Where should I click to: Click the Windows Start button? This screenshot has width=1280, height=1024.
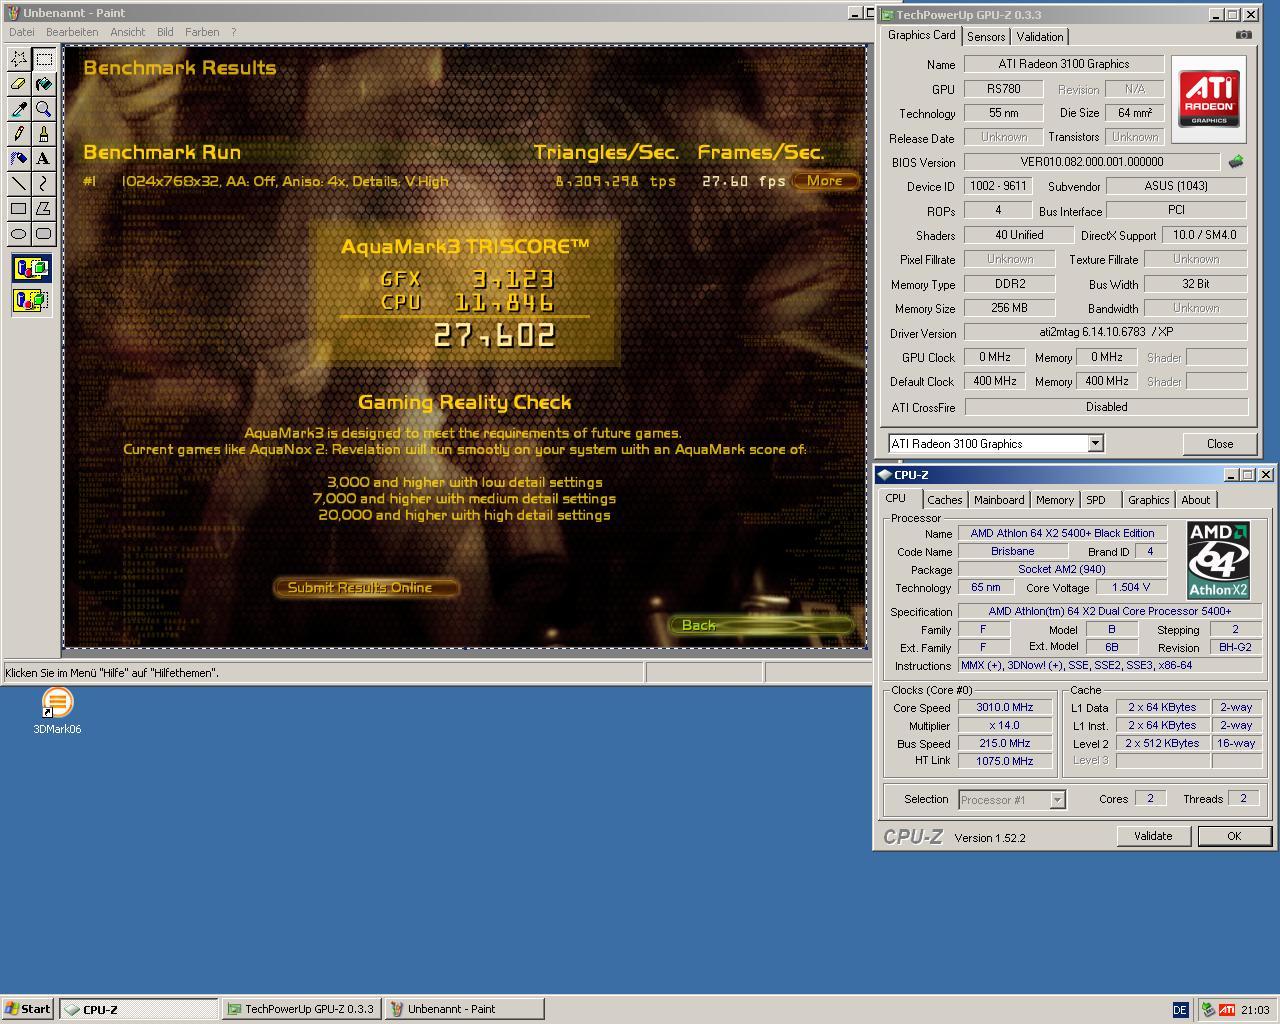click(28, 1009)
